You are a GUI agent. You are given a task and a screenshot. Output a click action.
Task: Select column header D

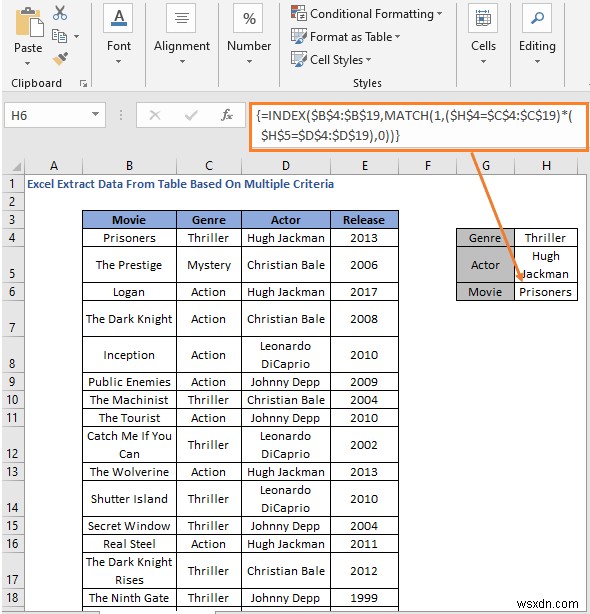286,166
